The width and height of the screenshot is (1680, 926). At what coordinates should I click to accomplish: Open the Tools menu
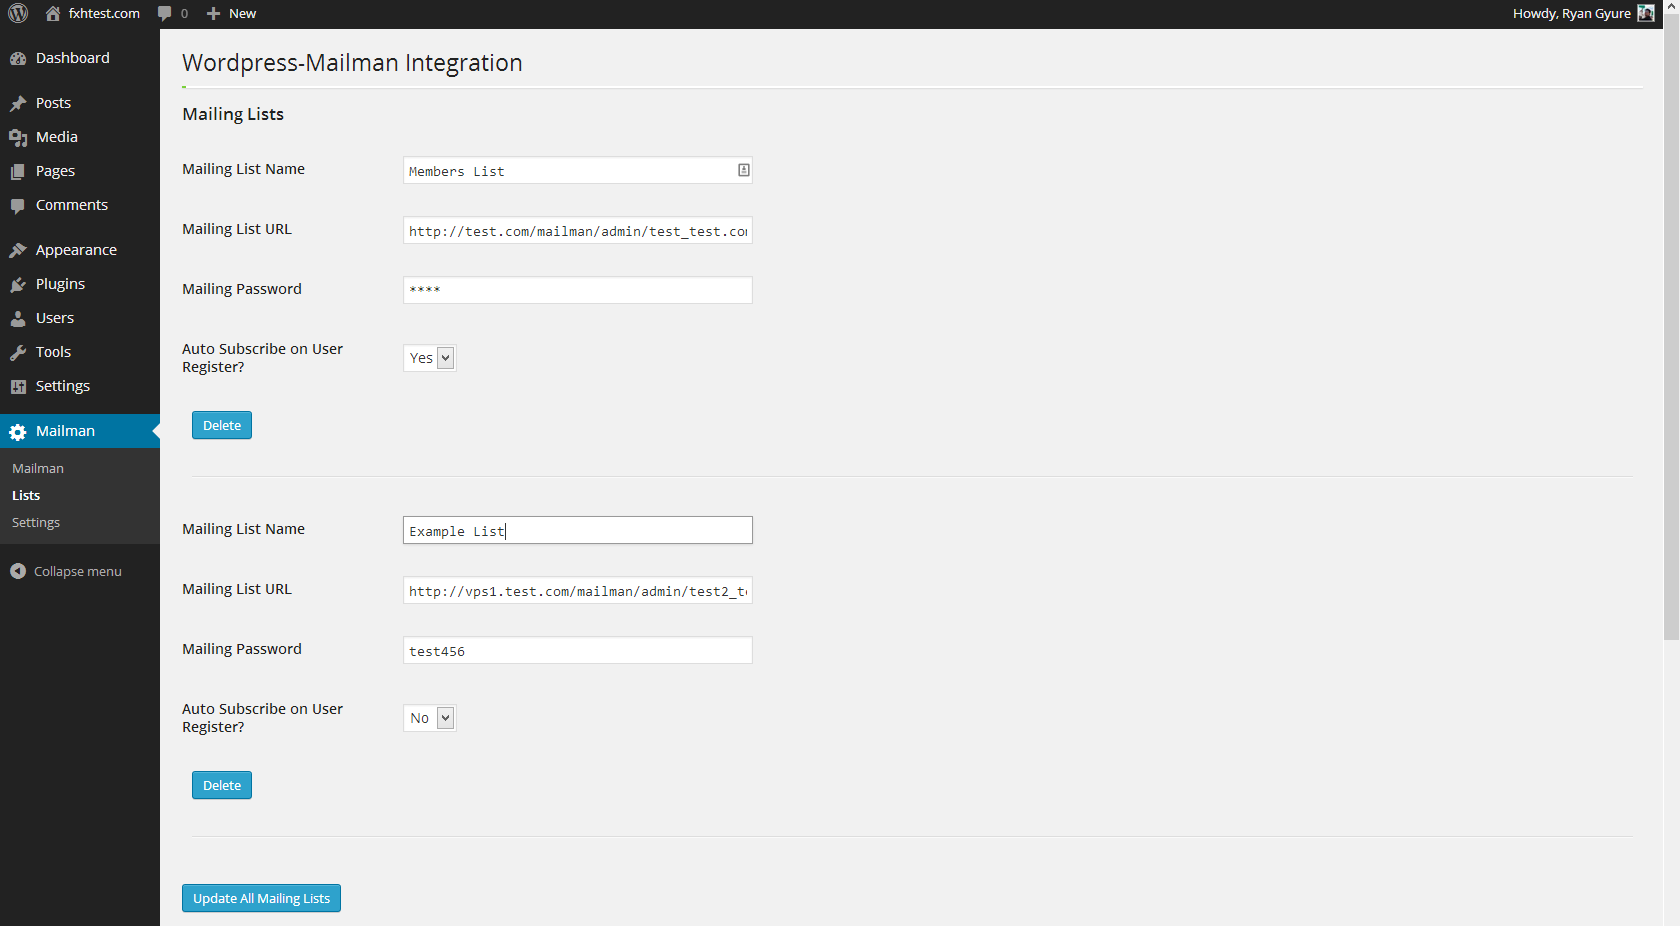tap(80, 352)
